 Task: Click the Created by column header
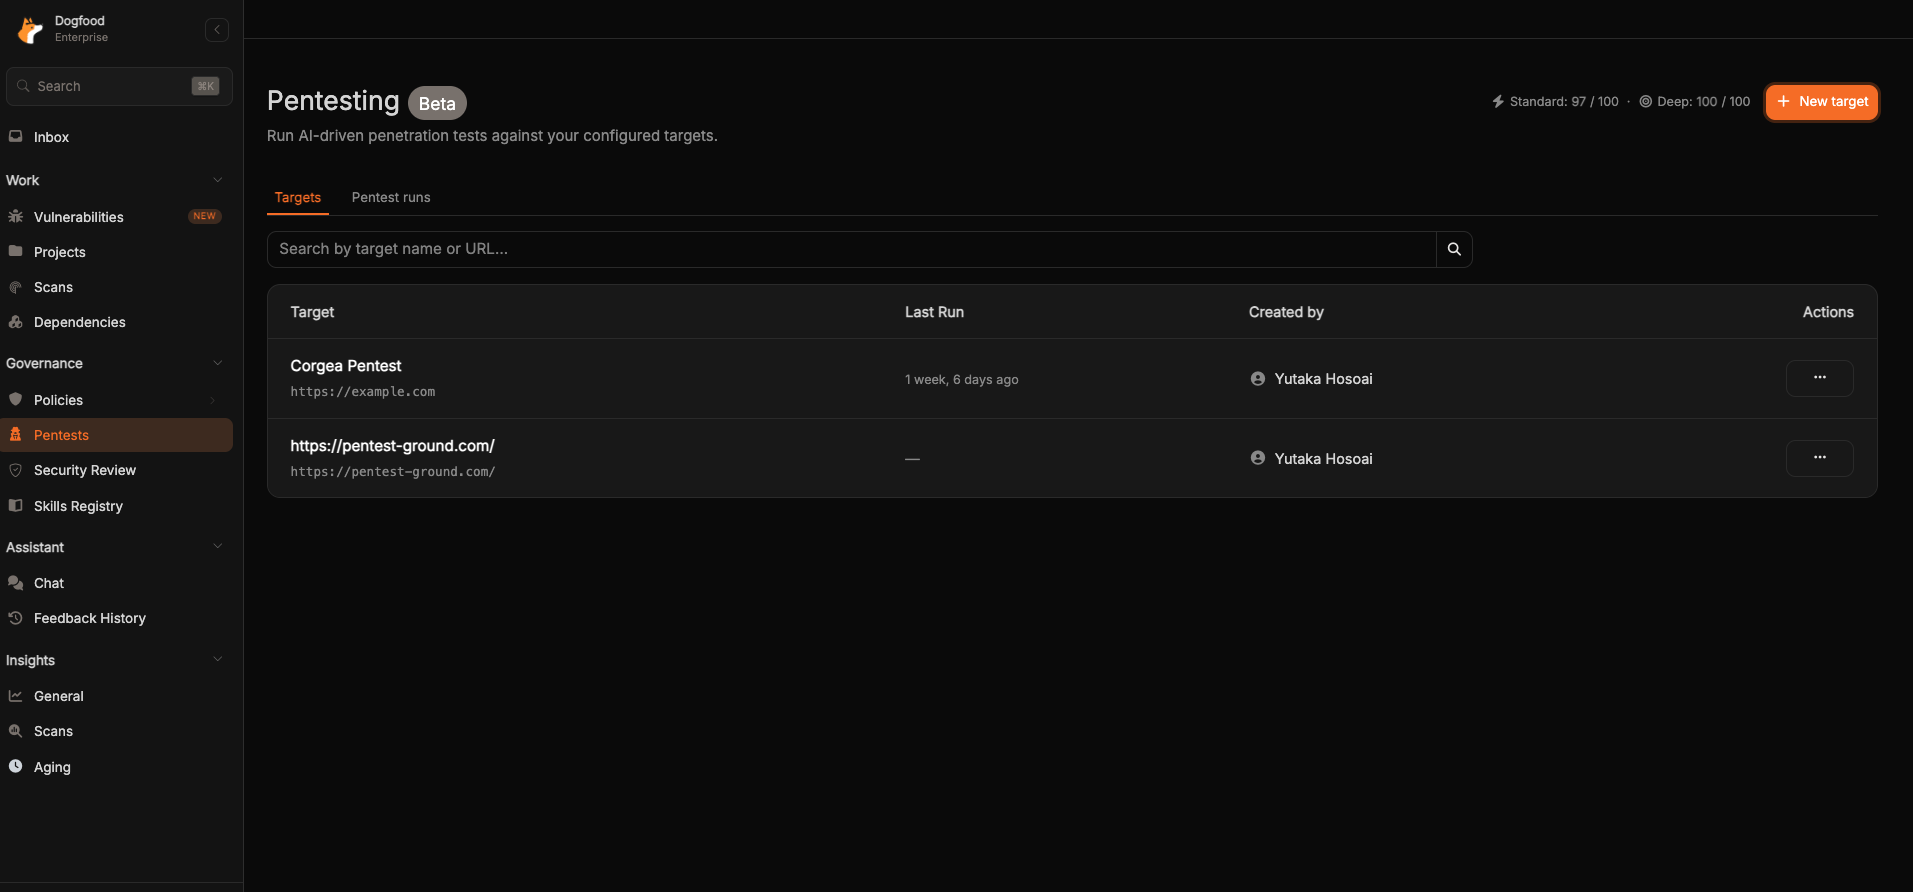[x=1286, y=312]
